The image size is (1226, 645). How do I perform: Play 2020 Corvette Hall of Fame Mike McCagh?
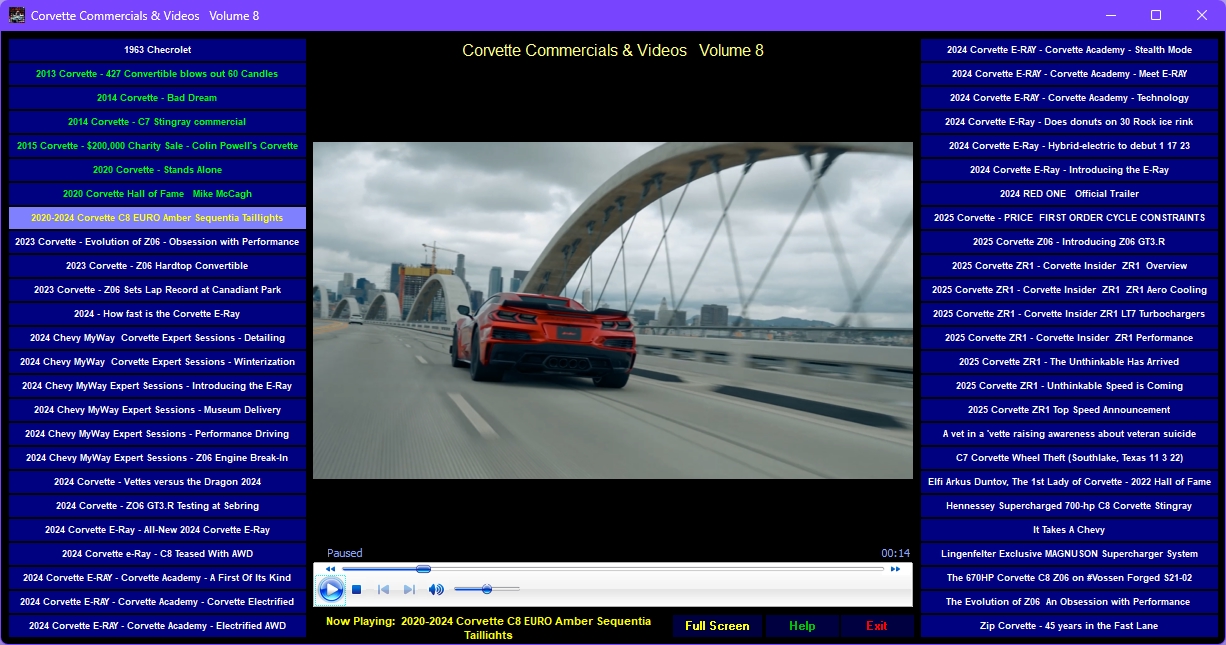coord(157,194)
